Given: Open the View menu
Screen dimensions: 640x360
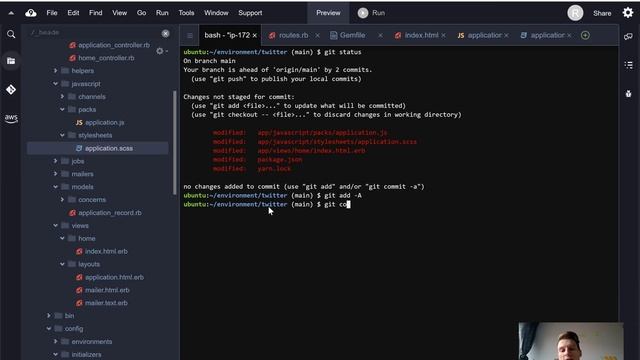Looking at the screenshot, I should pyautogui.click(x=120, y=13).
